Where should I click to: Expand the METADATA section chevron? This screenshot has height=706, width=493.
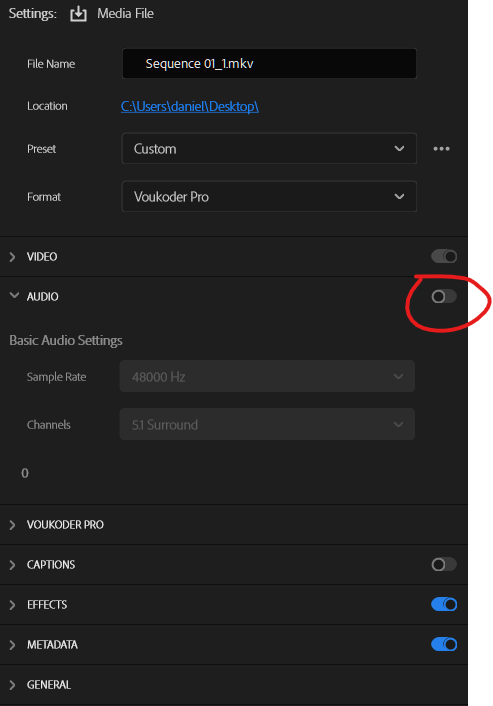[13, 645]
